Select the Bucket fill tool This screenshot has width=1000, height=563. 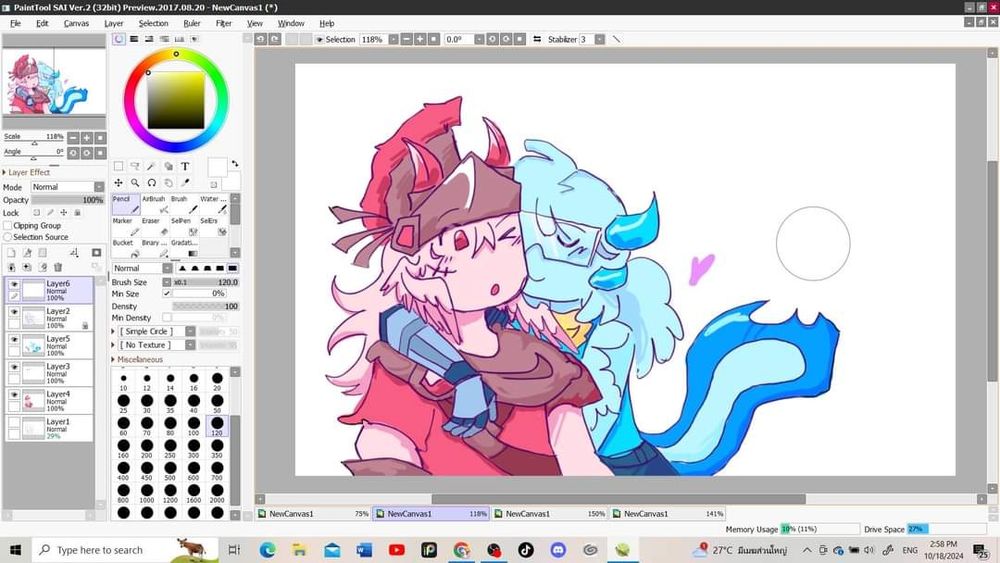click(126, 248)
